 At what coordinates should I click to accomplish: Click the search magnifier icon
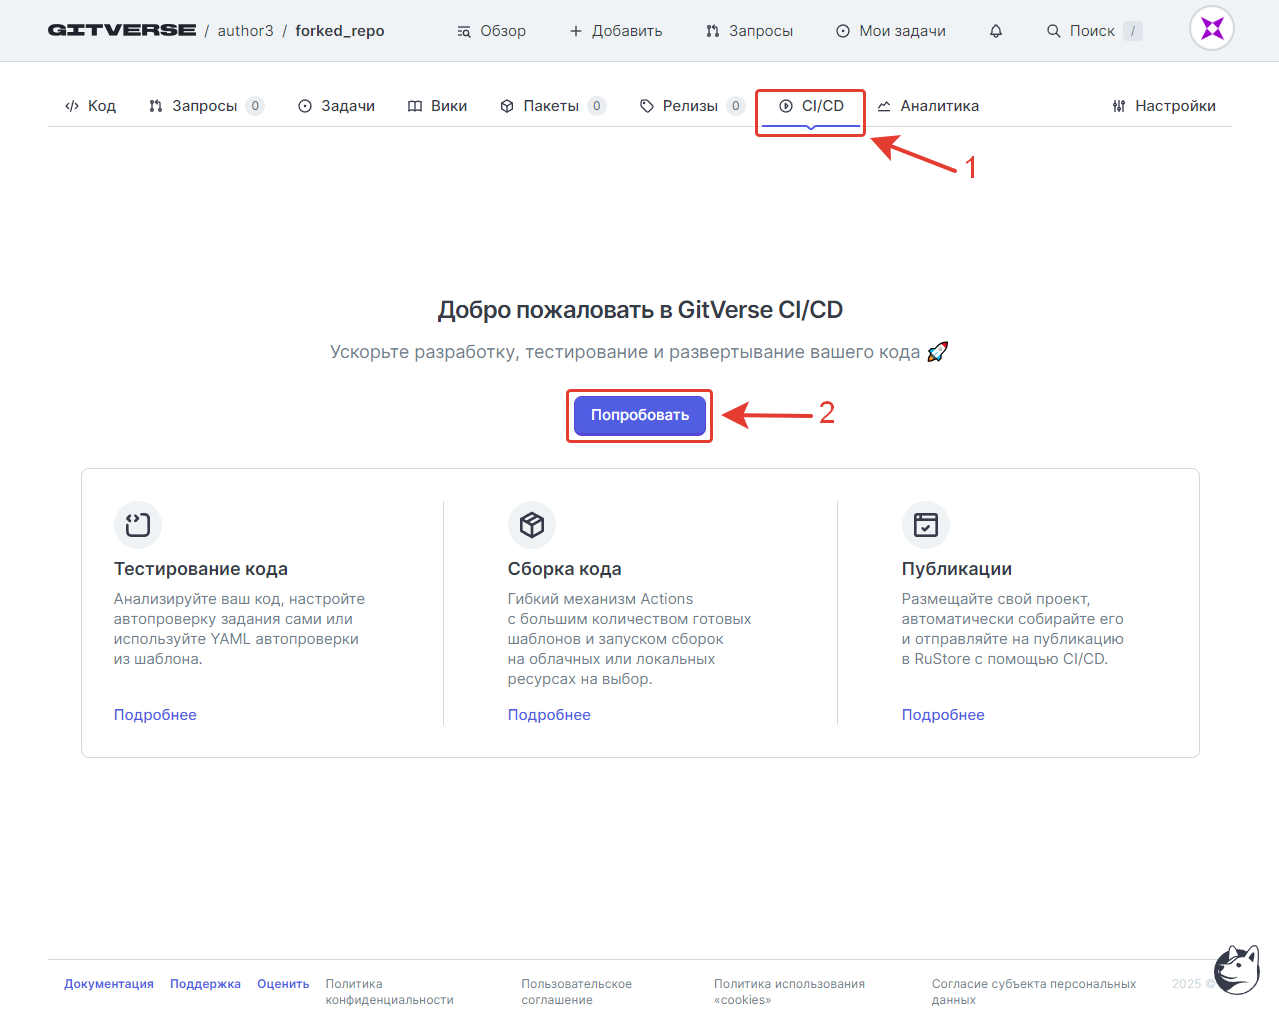(x=1053, y=31)
